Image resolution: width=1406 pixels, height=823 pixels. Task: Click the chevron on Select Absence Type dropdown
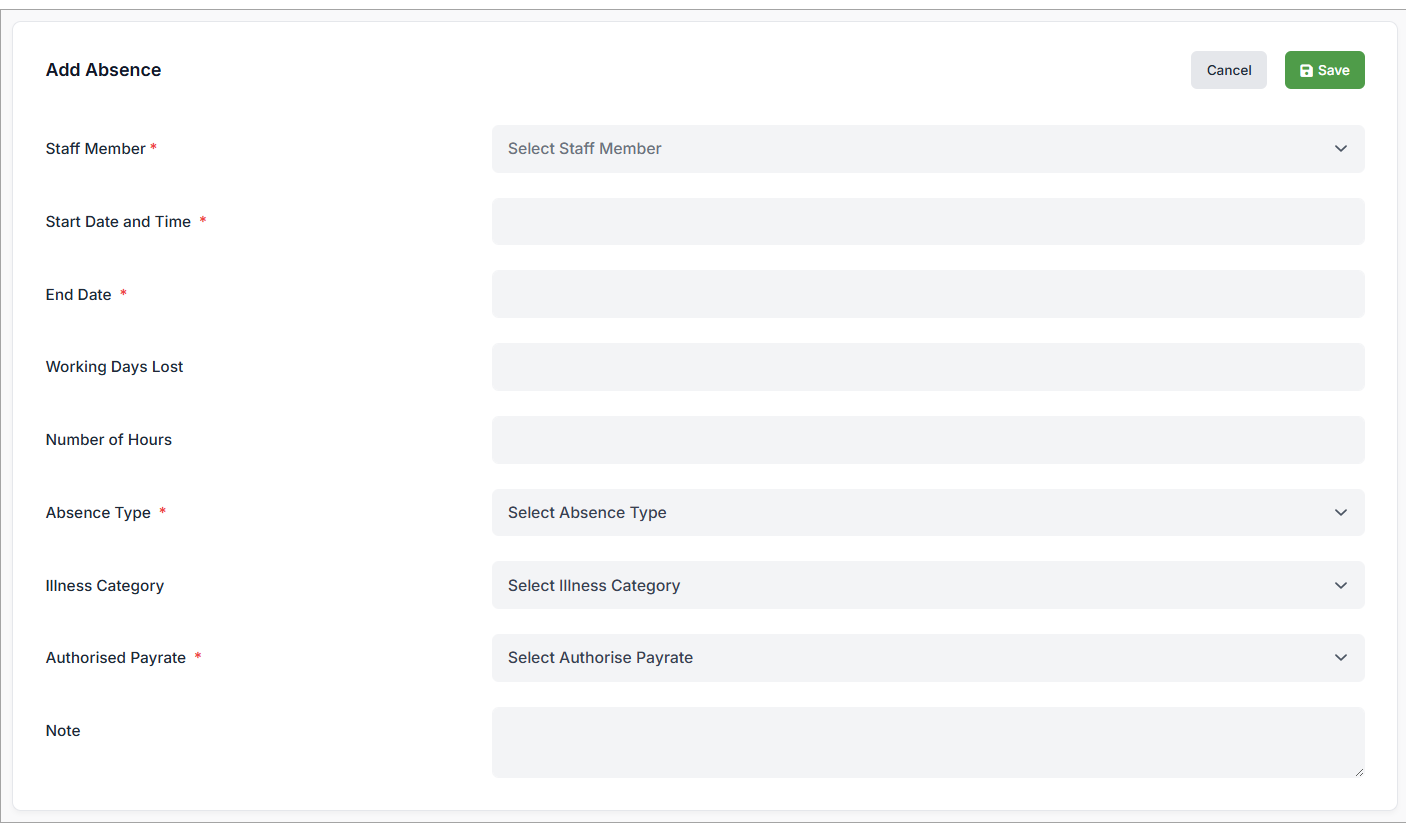(x=1341, y=512)
